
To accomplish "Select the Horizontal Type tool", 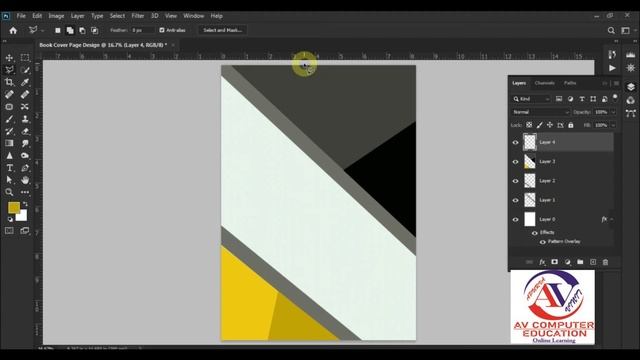I will tap(9, 168).
